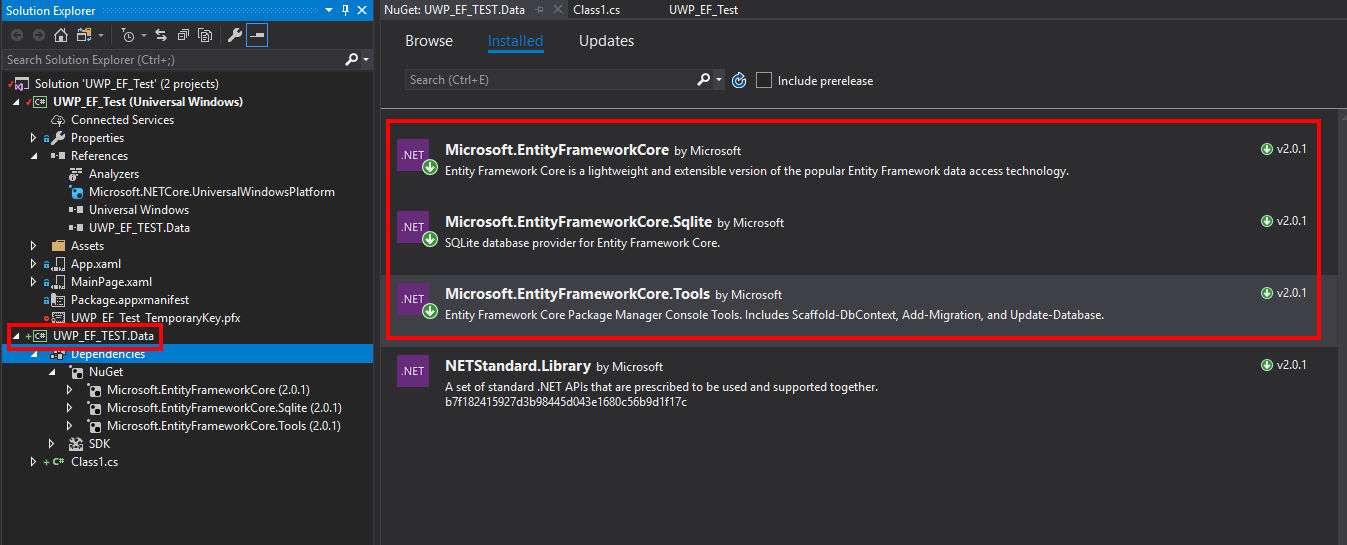Select UWP_EF_Test_TemporaryKey.pfx file
1347x545 pixels.
pyautogui.click(x=155, y=318)
